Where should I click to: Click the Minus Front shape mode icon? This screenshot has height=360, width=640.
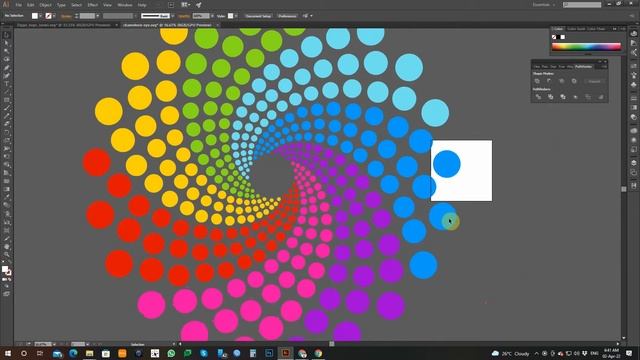[x=549, y=81]
